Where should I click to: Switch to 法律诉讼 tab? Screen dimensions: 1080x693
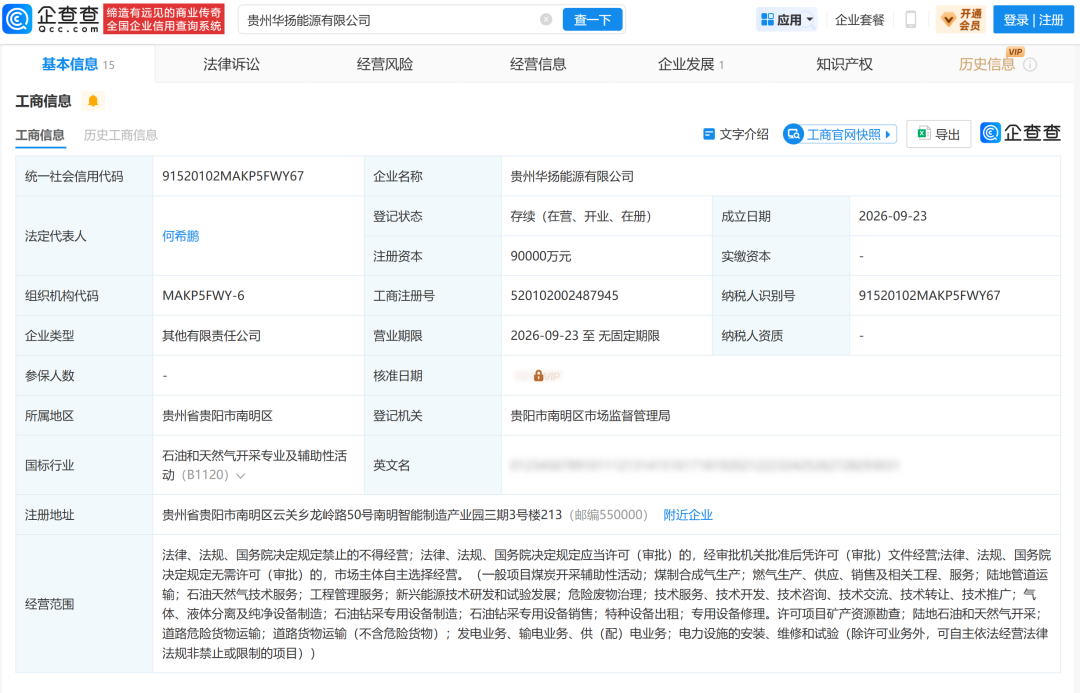(x=231, y=64)
